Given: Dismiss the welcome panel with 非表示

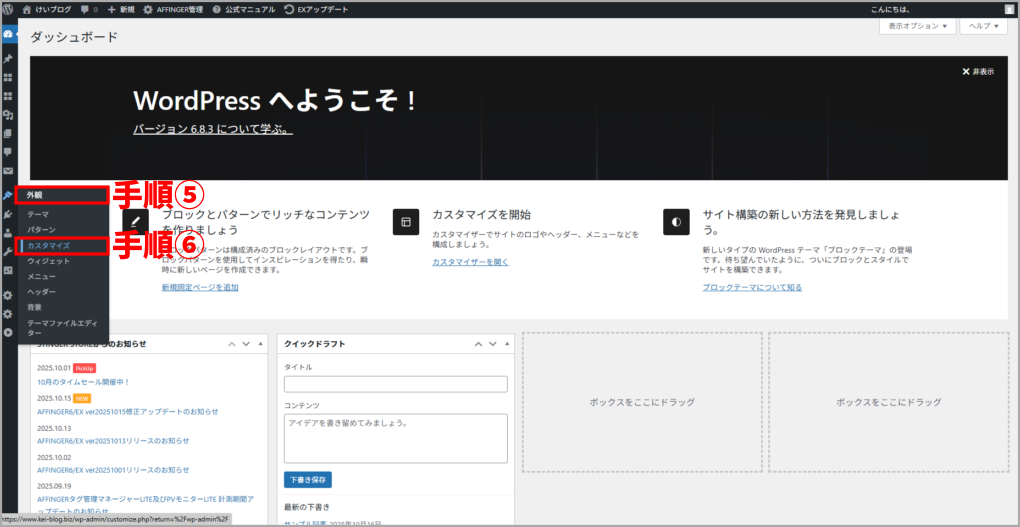Looking at the screenshot, I should tap(977, 72).
